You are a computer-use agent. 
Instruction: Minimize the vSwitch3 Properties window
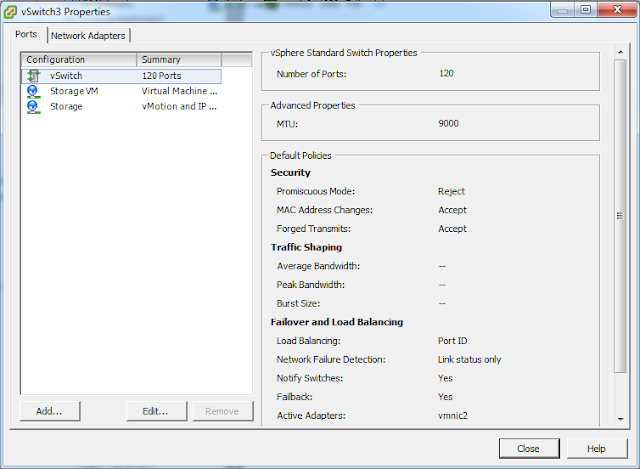(x=563, y=9)
